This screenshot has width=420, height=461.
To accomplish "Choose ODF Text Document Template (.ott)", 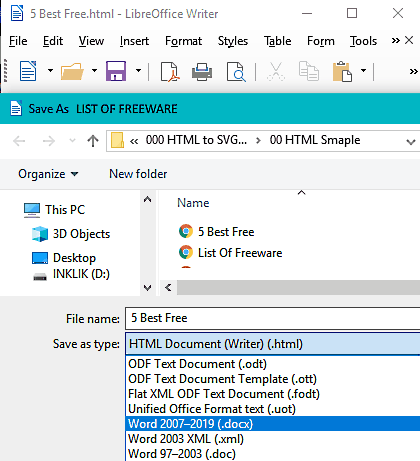I will tap(273, 379).
